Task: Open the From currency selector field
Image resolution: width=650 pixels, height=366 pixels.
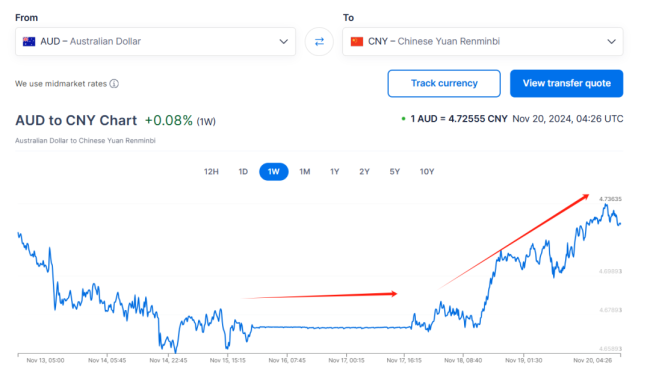Action: 155,41
